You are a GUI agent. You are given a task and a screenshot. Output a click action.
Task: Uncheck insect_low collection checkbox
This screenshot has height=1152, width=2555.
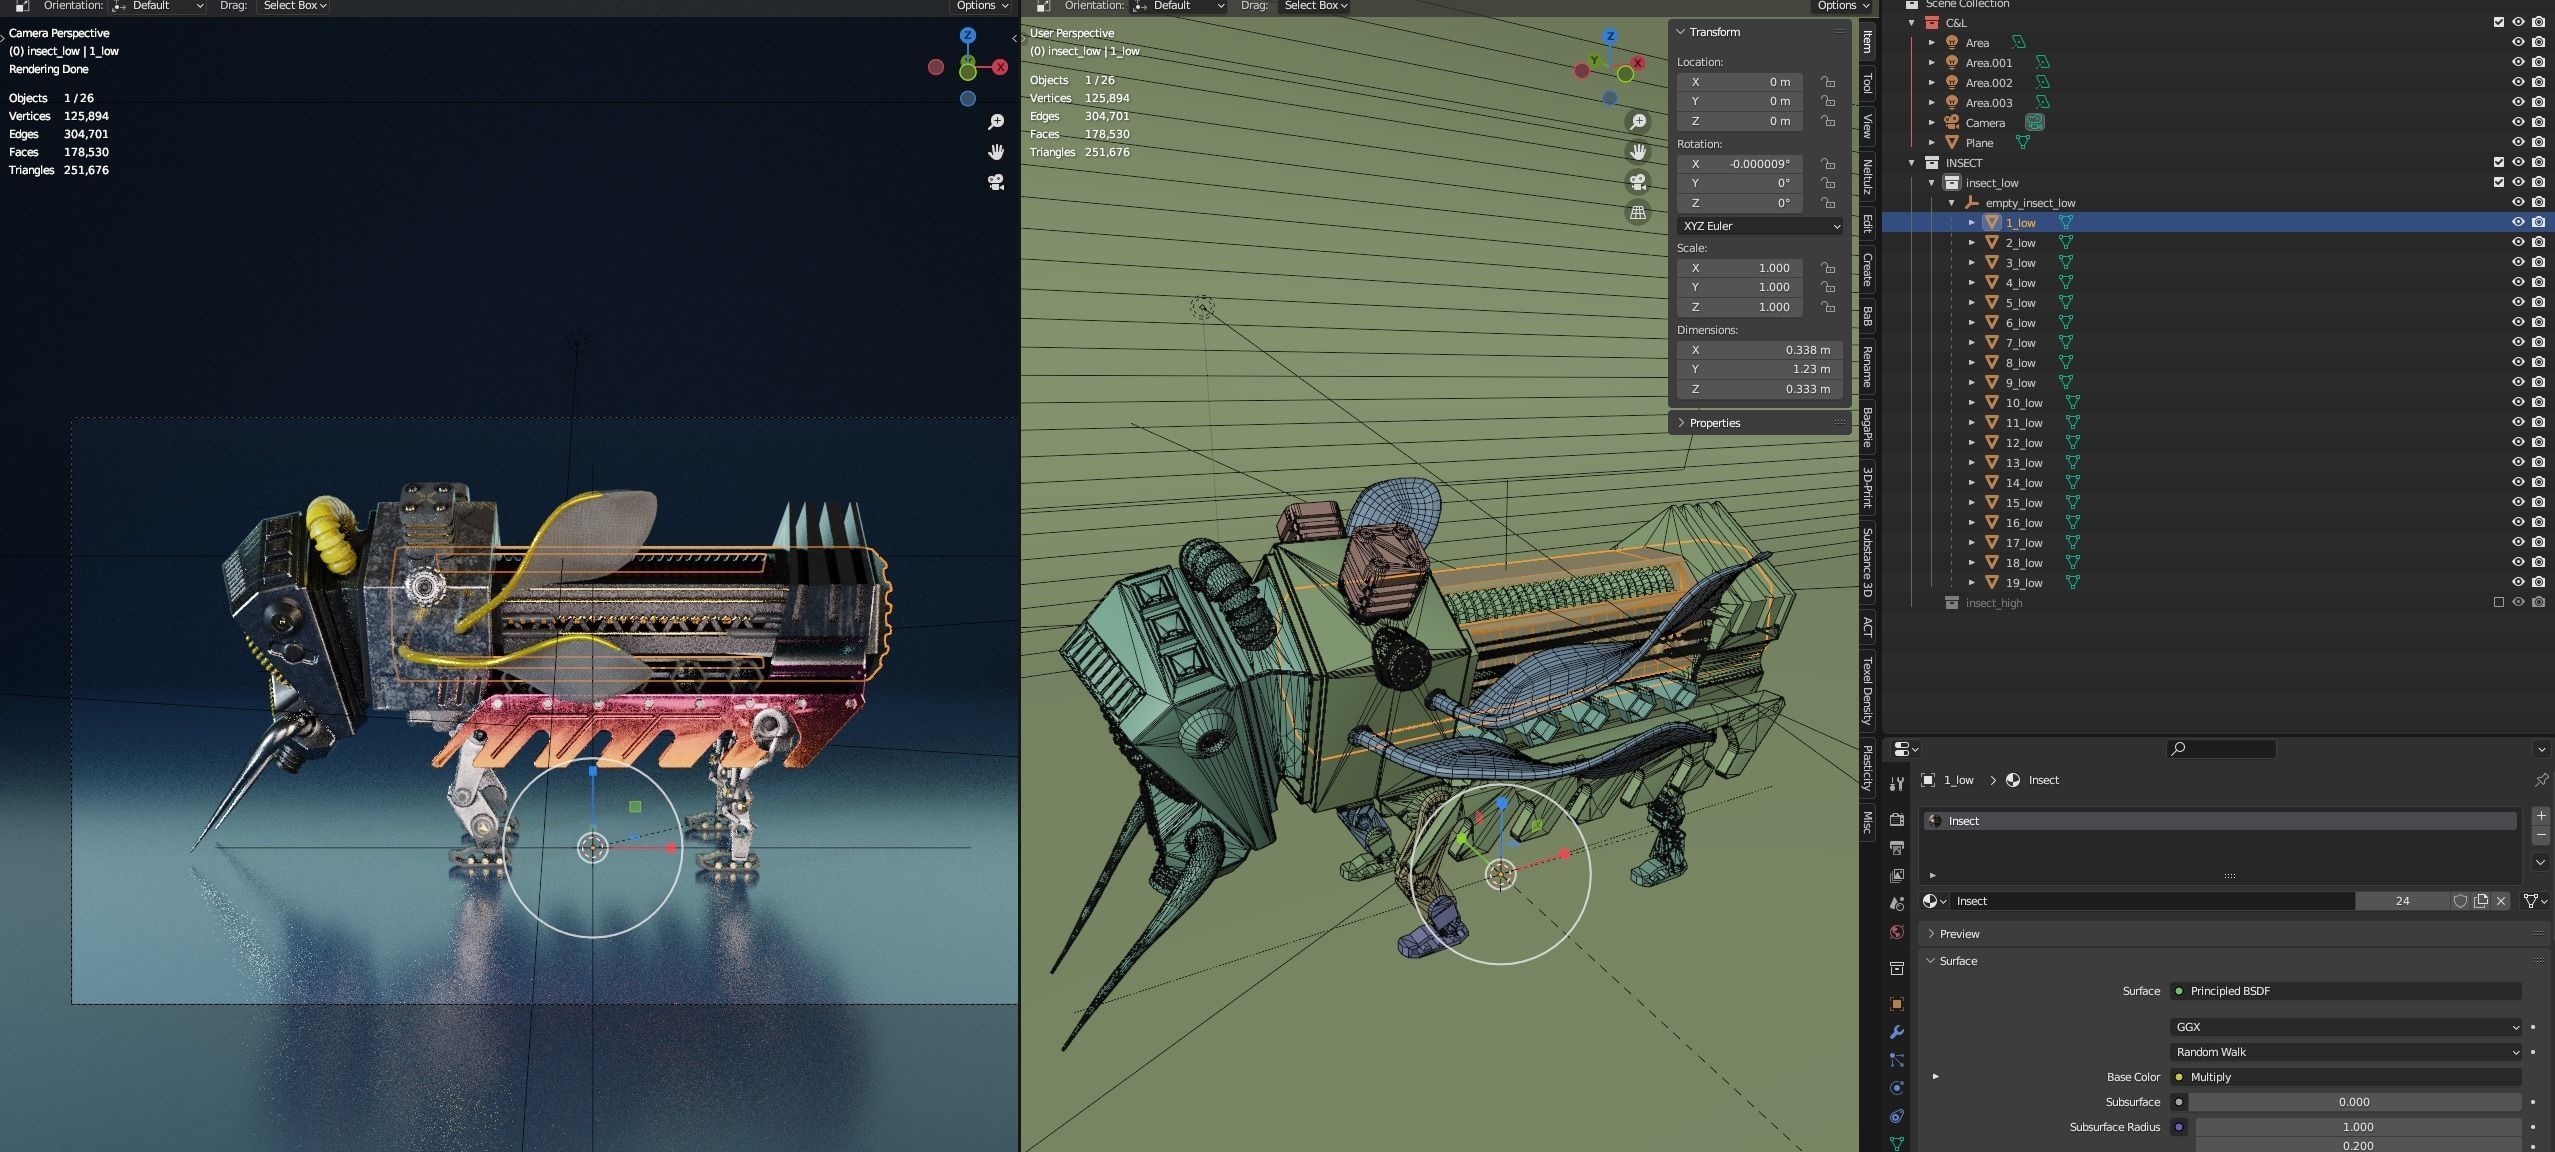[x=2498, y=182]
